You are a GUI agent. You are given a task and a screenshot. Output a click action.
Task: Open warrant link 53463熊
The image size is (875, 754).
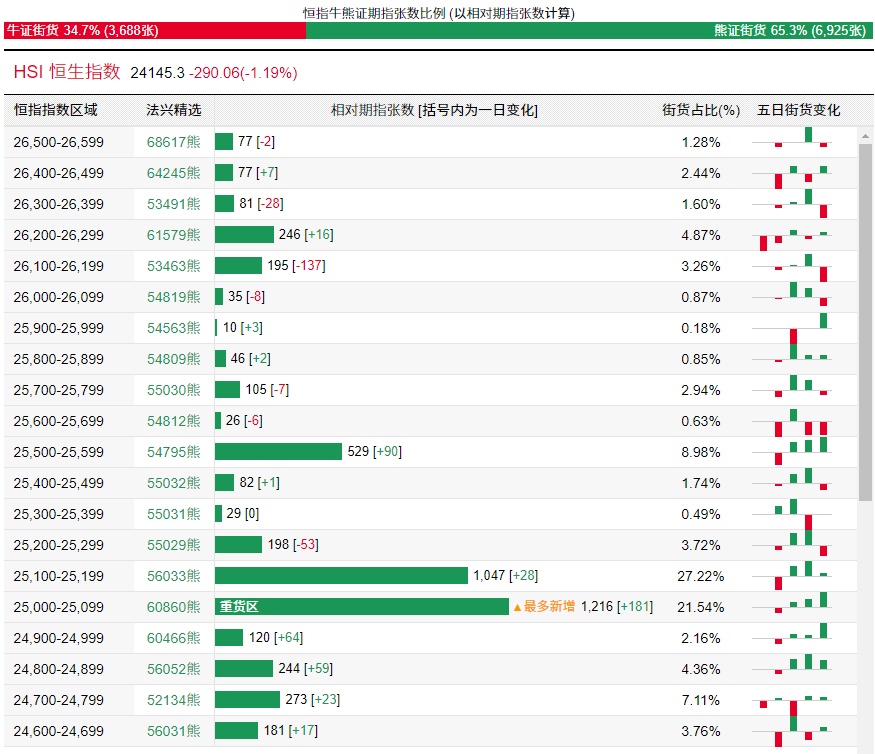click(x=174, y=266)
